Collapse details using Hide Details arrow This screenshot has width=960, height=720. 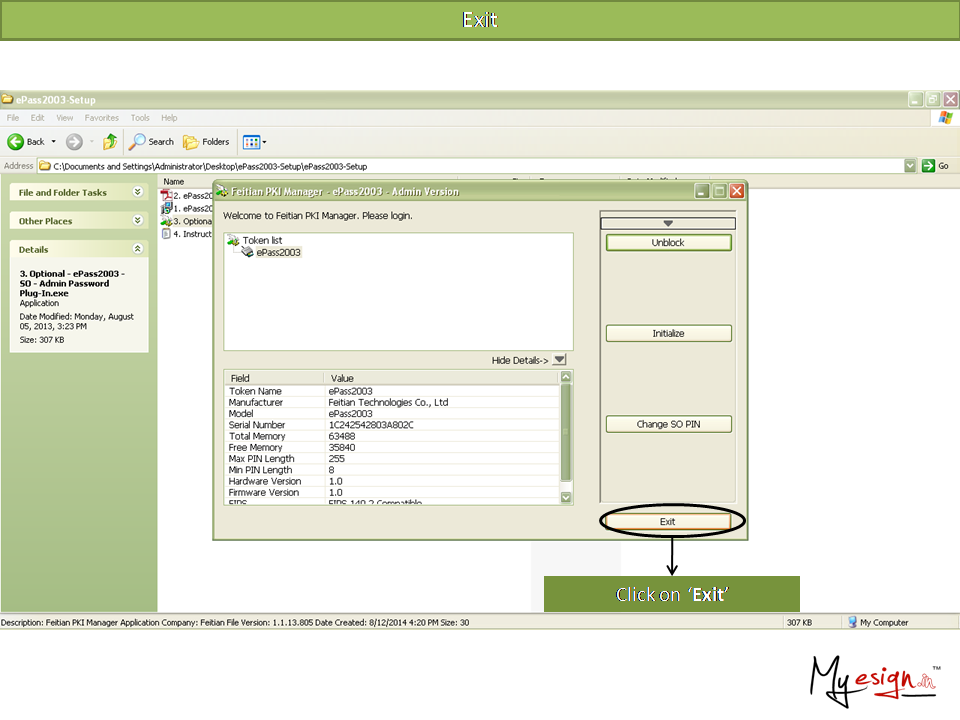tap(559, 360)
